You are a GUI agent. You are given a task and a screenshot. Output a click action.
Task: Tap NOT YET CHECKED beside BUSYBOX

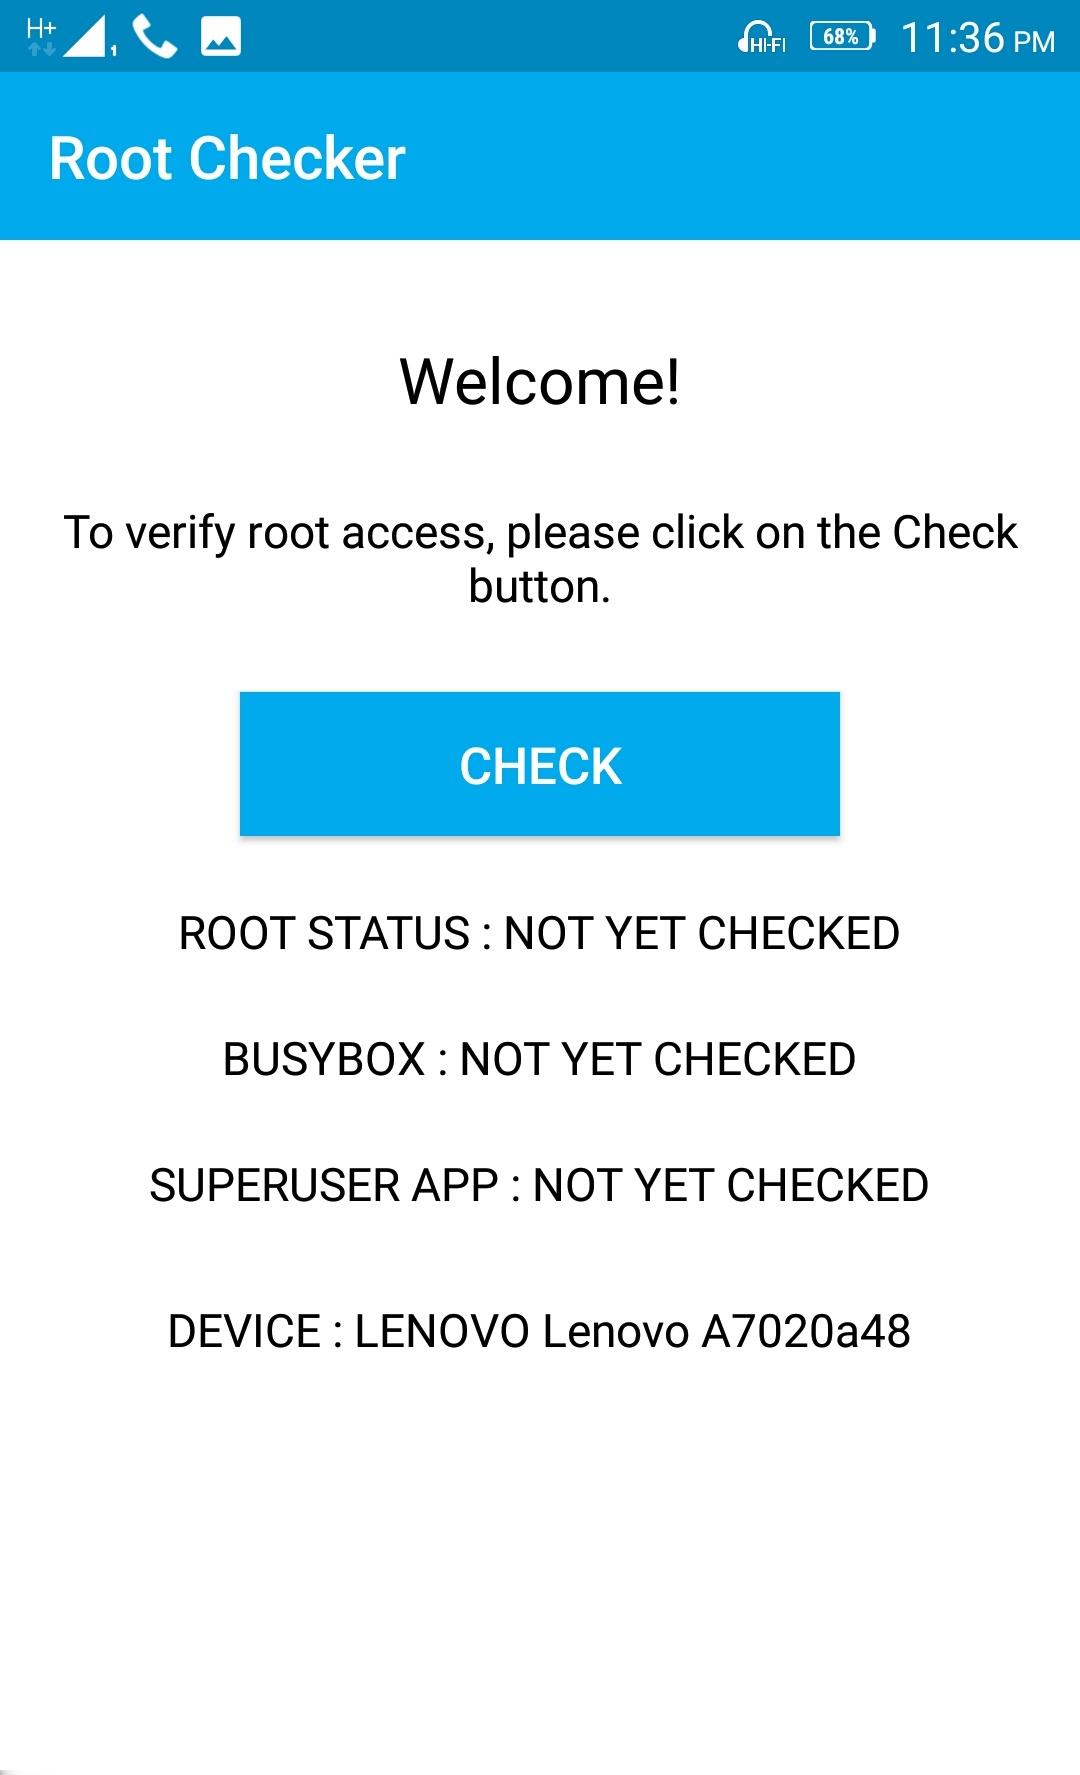point(658,1059)
